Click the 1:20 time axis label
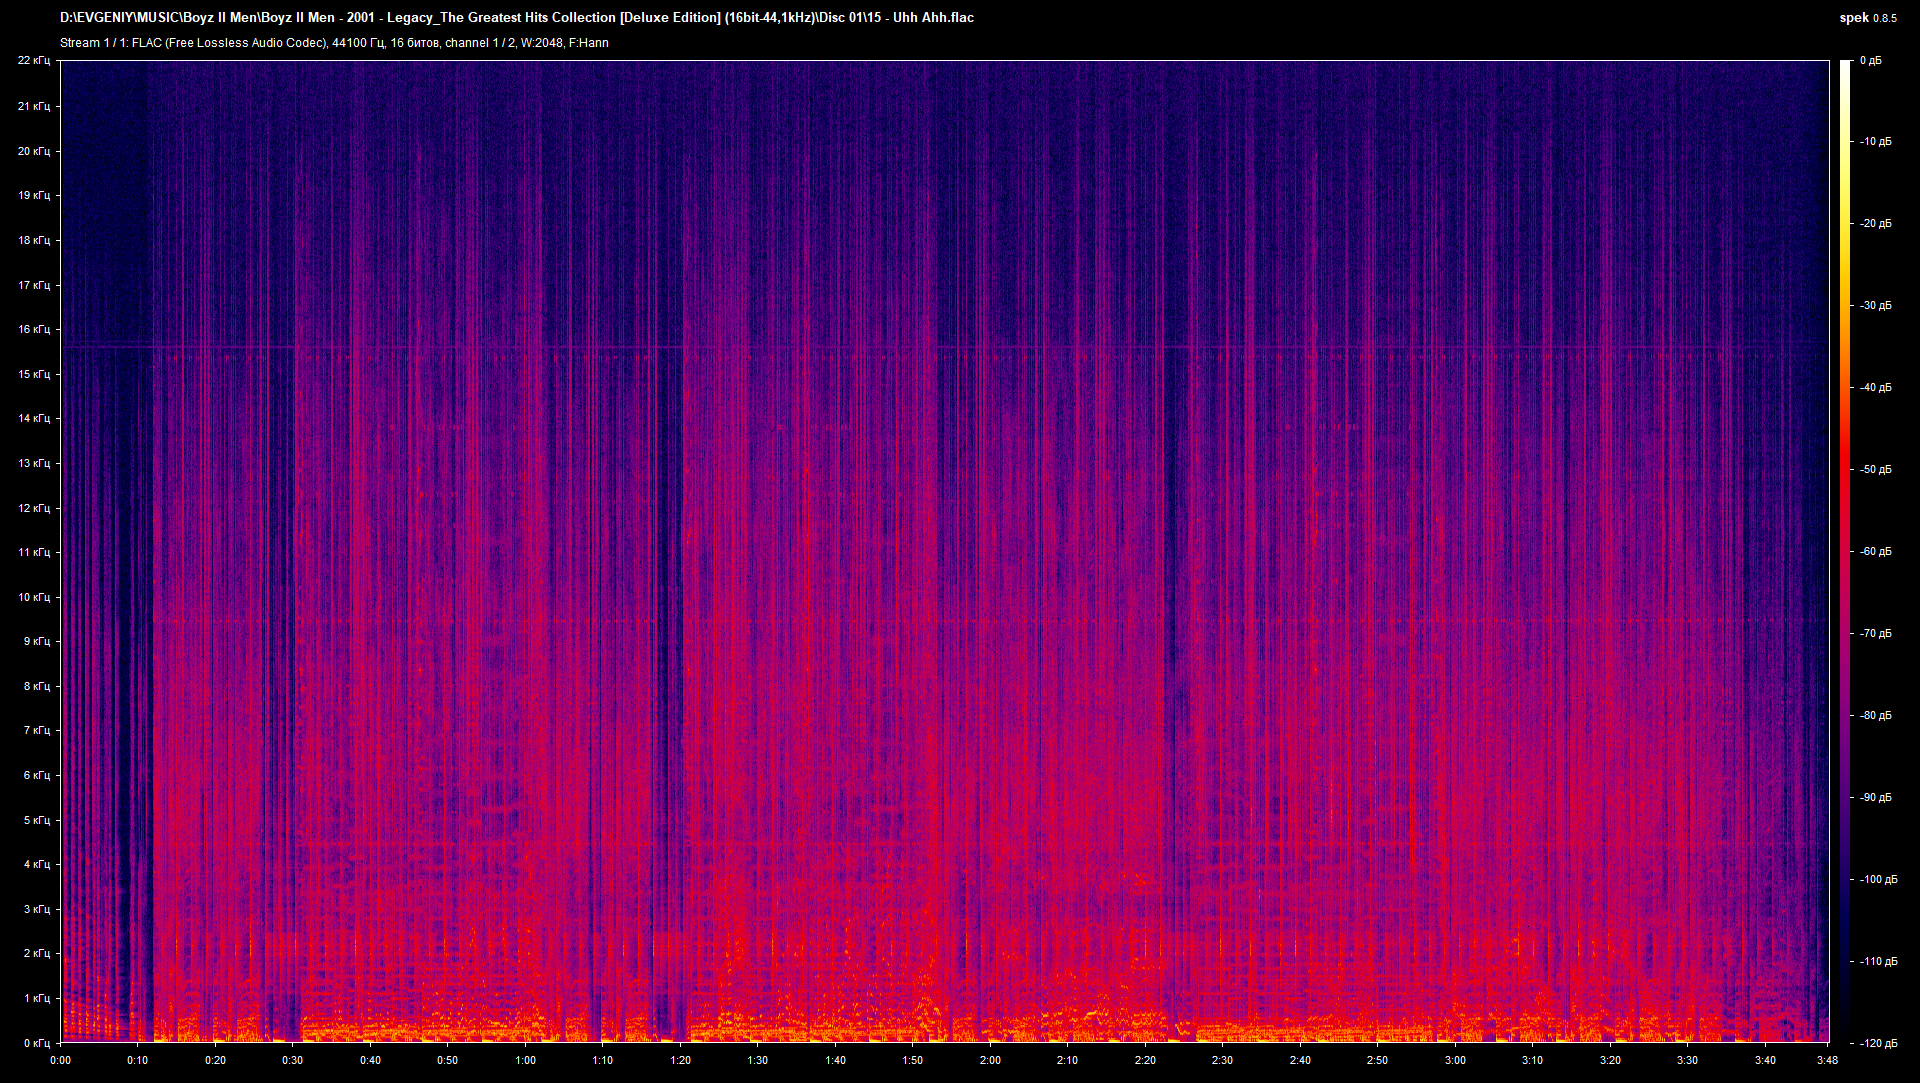Screen dimensions: 1920x1083 click(x=680, y=1062)
